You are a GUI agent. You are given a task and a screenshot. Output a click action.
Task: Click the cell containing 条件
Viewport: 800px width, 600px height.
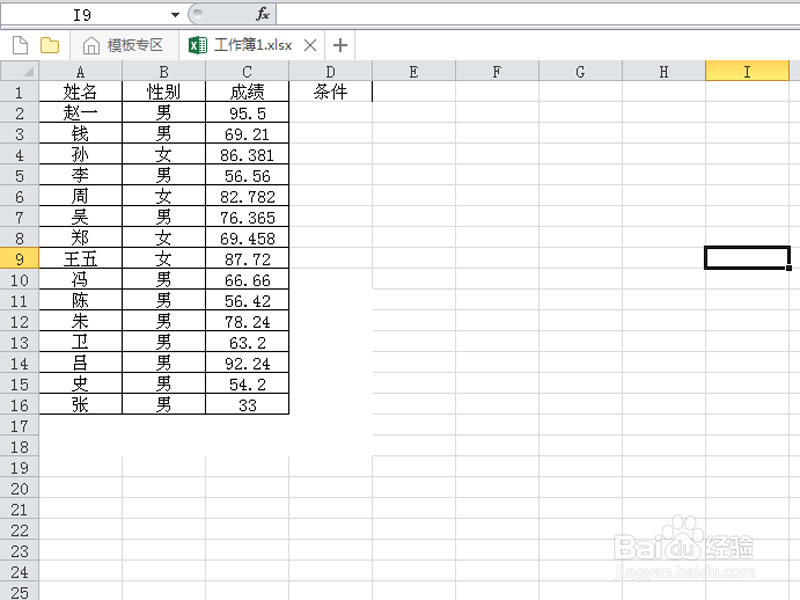pyautogui.click(x=331, y=92)
